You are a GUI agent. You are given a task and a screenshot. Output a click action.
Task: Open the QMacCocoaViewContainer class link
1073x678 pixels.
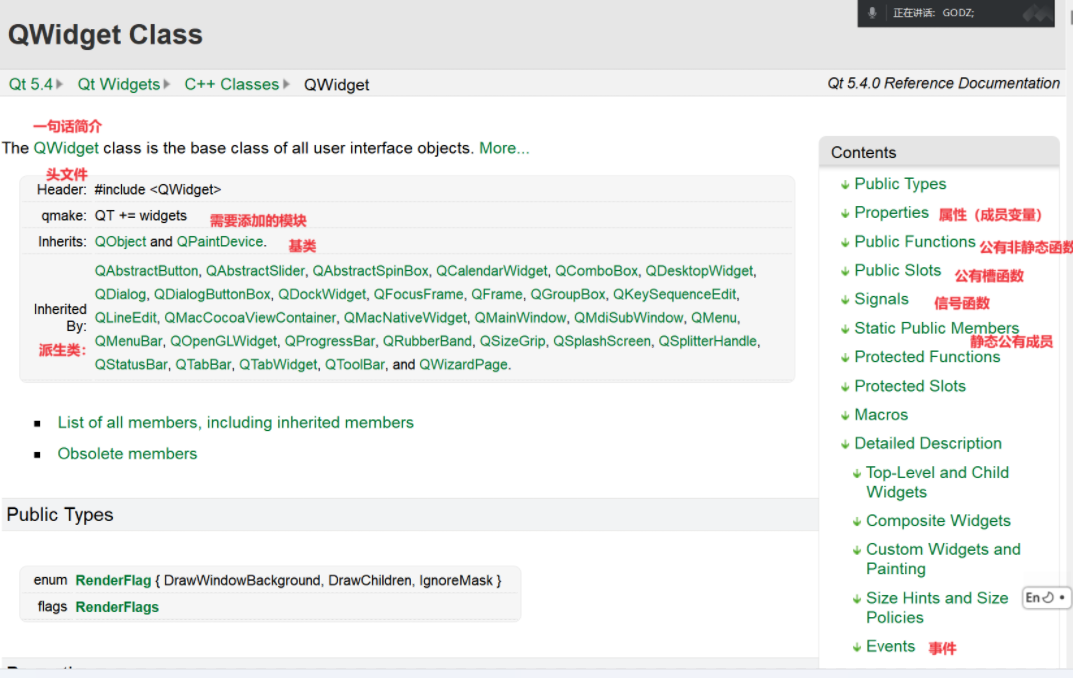pyautogui.click(x=250, y=317)
